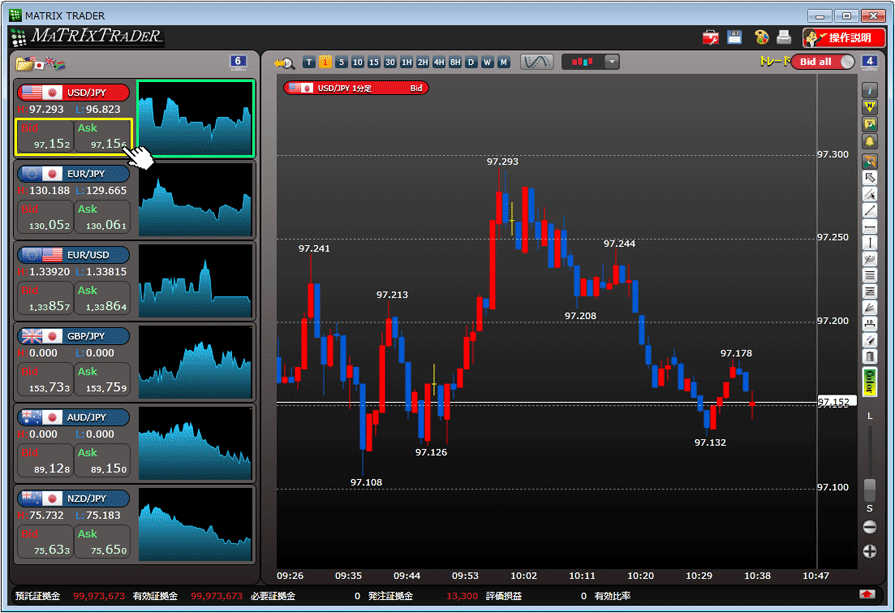
Task: Select the 2H timeframe
Action: pyautogui.click(x=422, y=62)
